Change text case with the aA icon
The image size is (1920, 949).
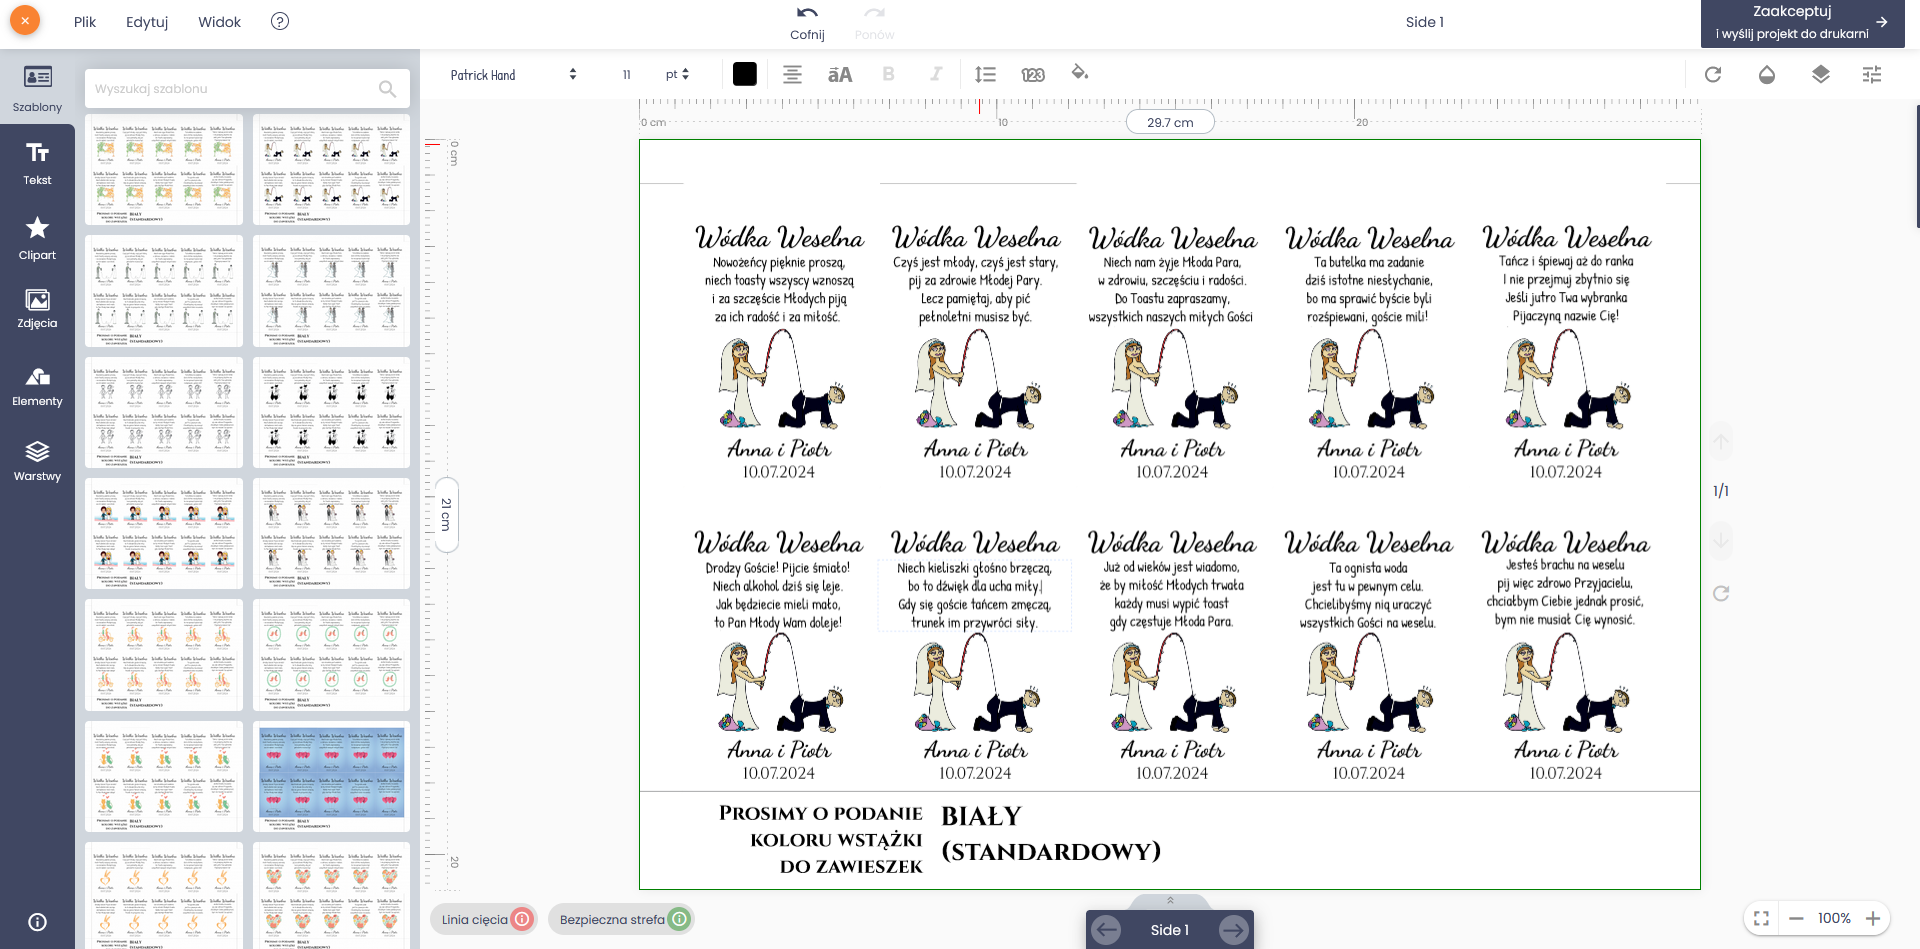click(840, 74)
